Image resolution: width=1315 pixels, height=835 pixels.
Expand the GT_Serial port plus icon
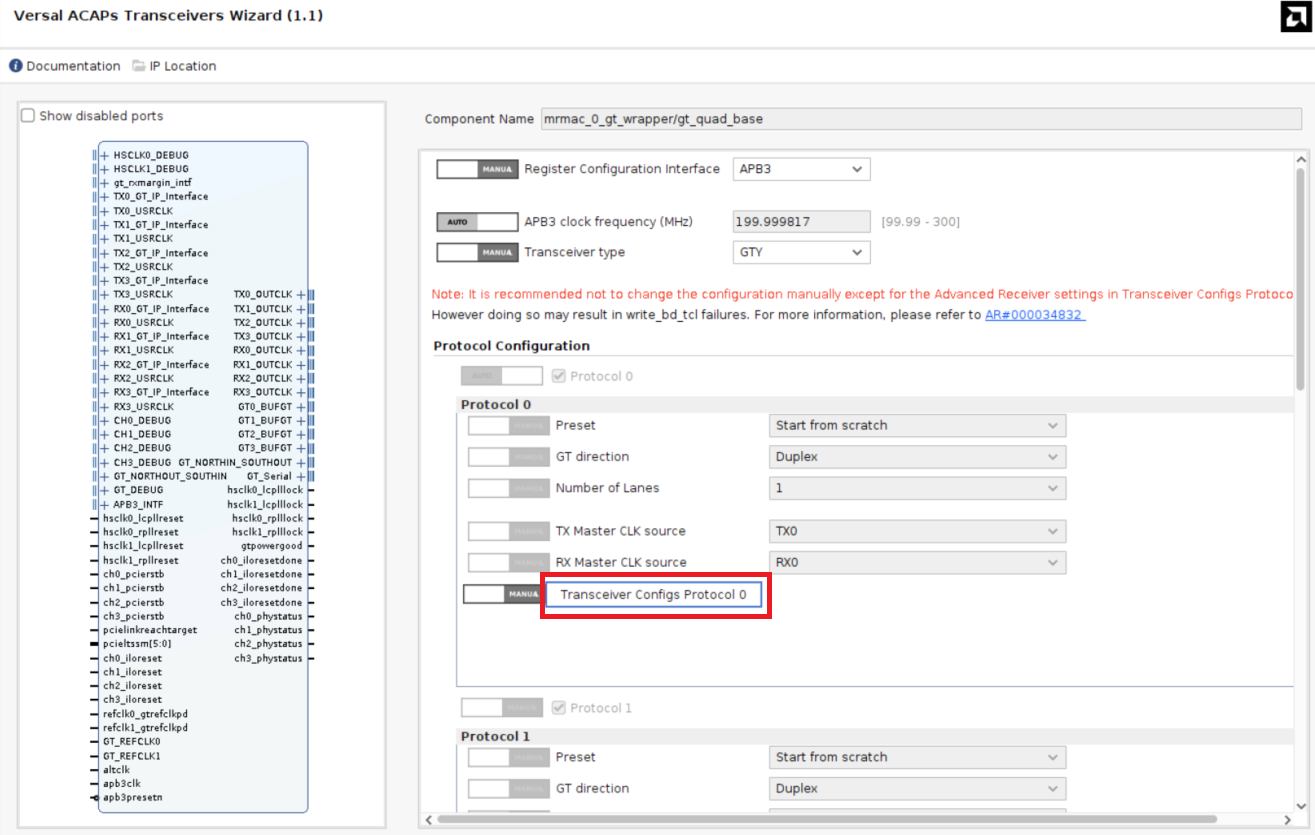[300, 476]
